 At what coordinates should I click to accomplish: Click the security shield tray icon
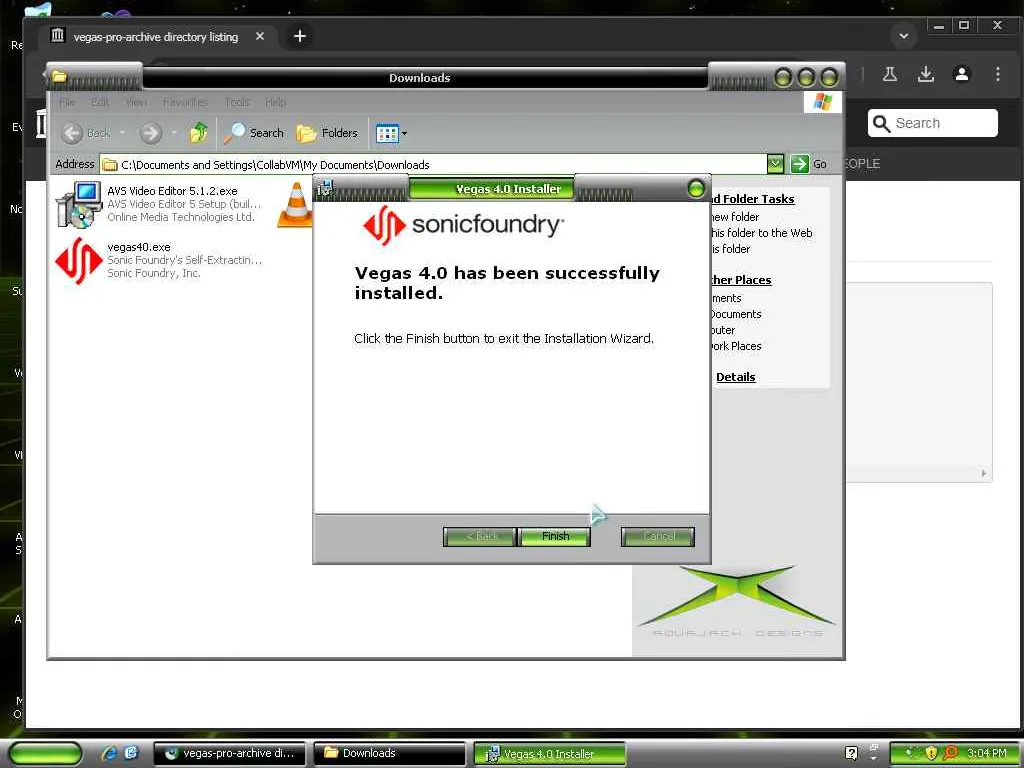click(931, 753)
